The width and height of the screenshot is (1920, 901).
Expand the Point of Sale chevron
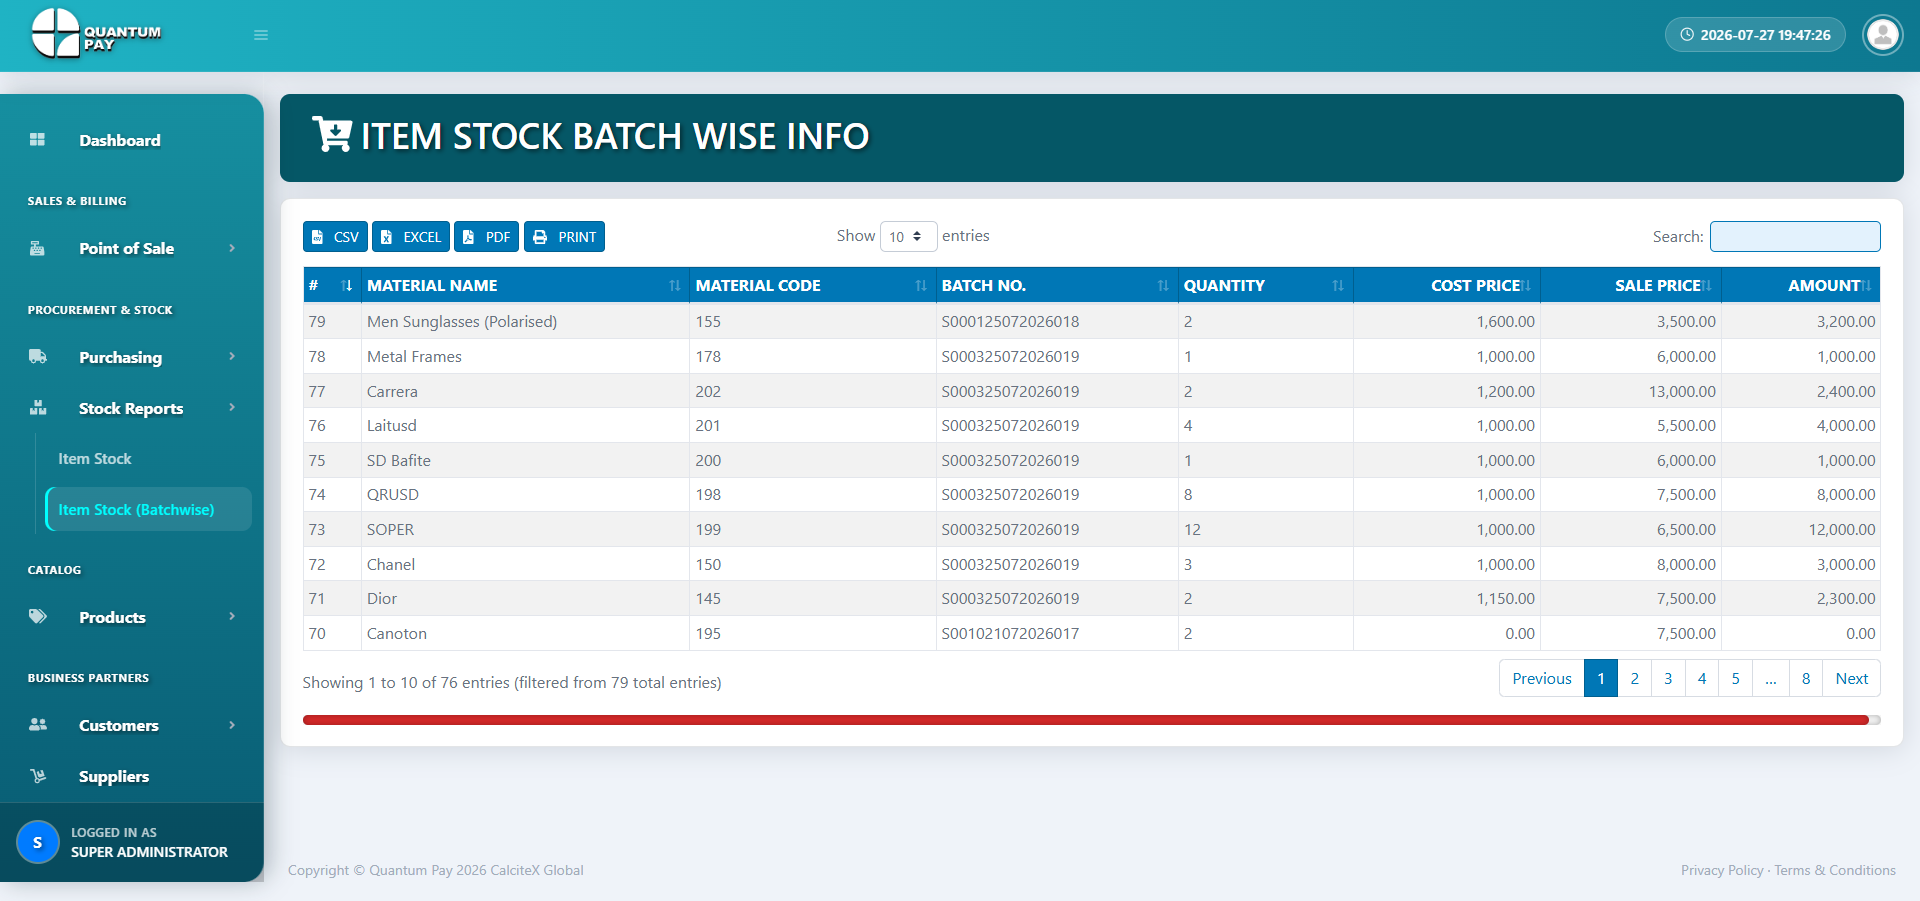[232, 248]
